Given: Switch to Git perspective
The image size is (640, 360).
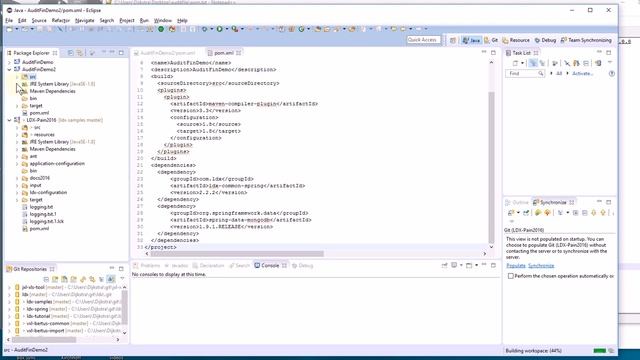Looking at the screenshot, I should 491,40.
